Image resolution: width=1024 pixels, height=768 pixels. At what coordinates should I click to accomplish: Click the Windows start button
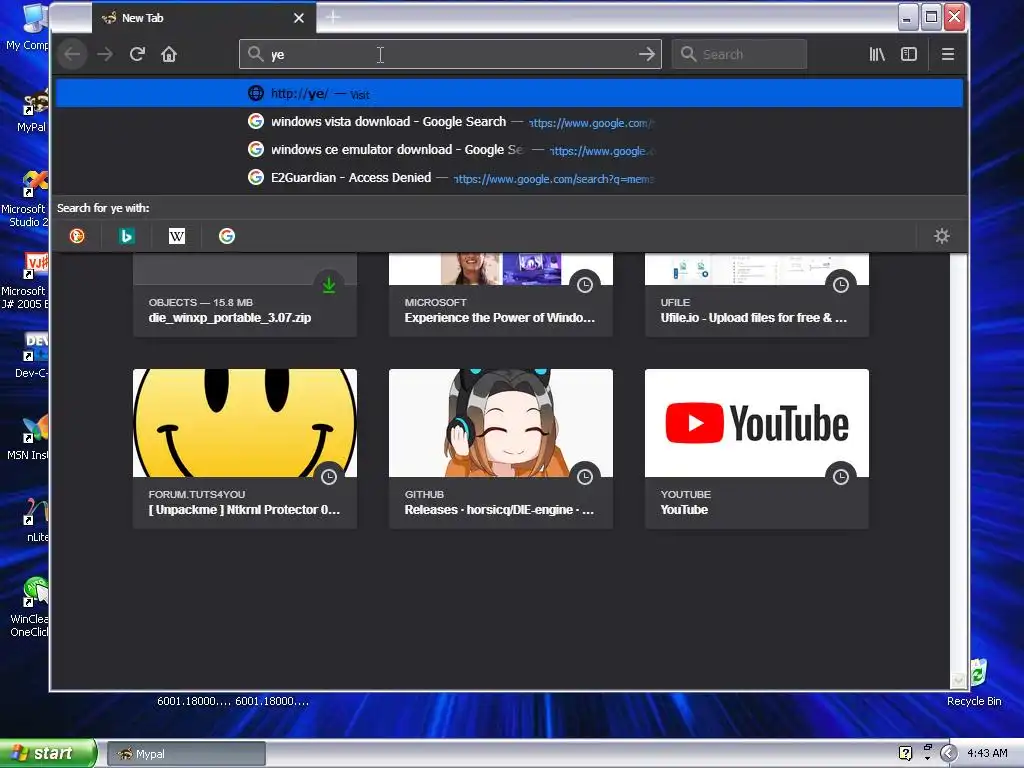click(47, 753)
